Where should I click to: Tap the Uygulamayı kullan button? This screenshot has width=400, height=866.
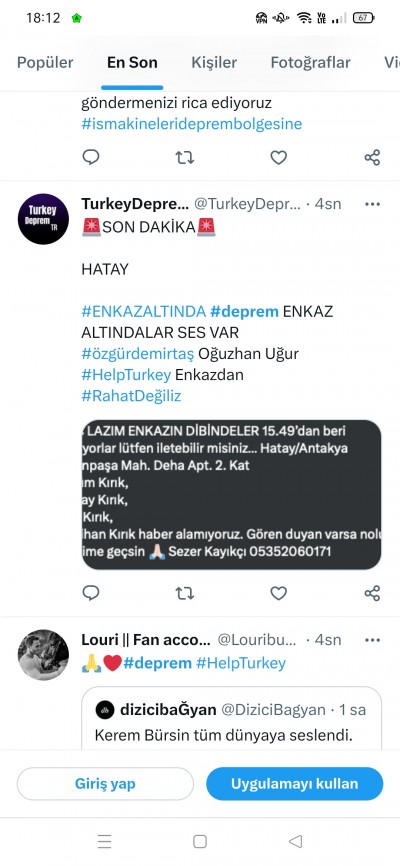click(294, 783)
